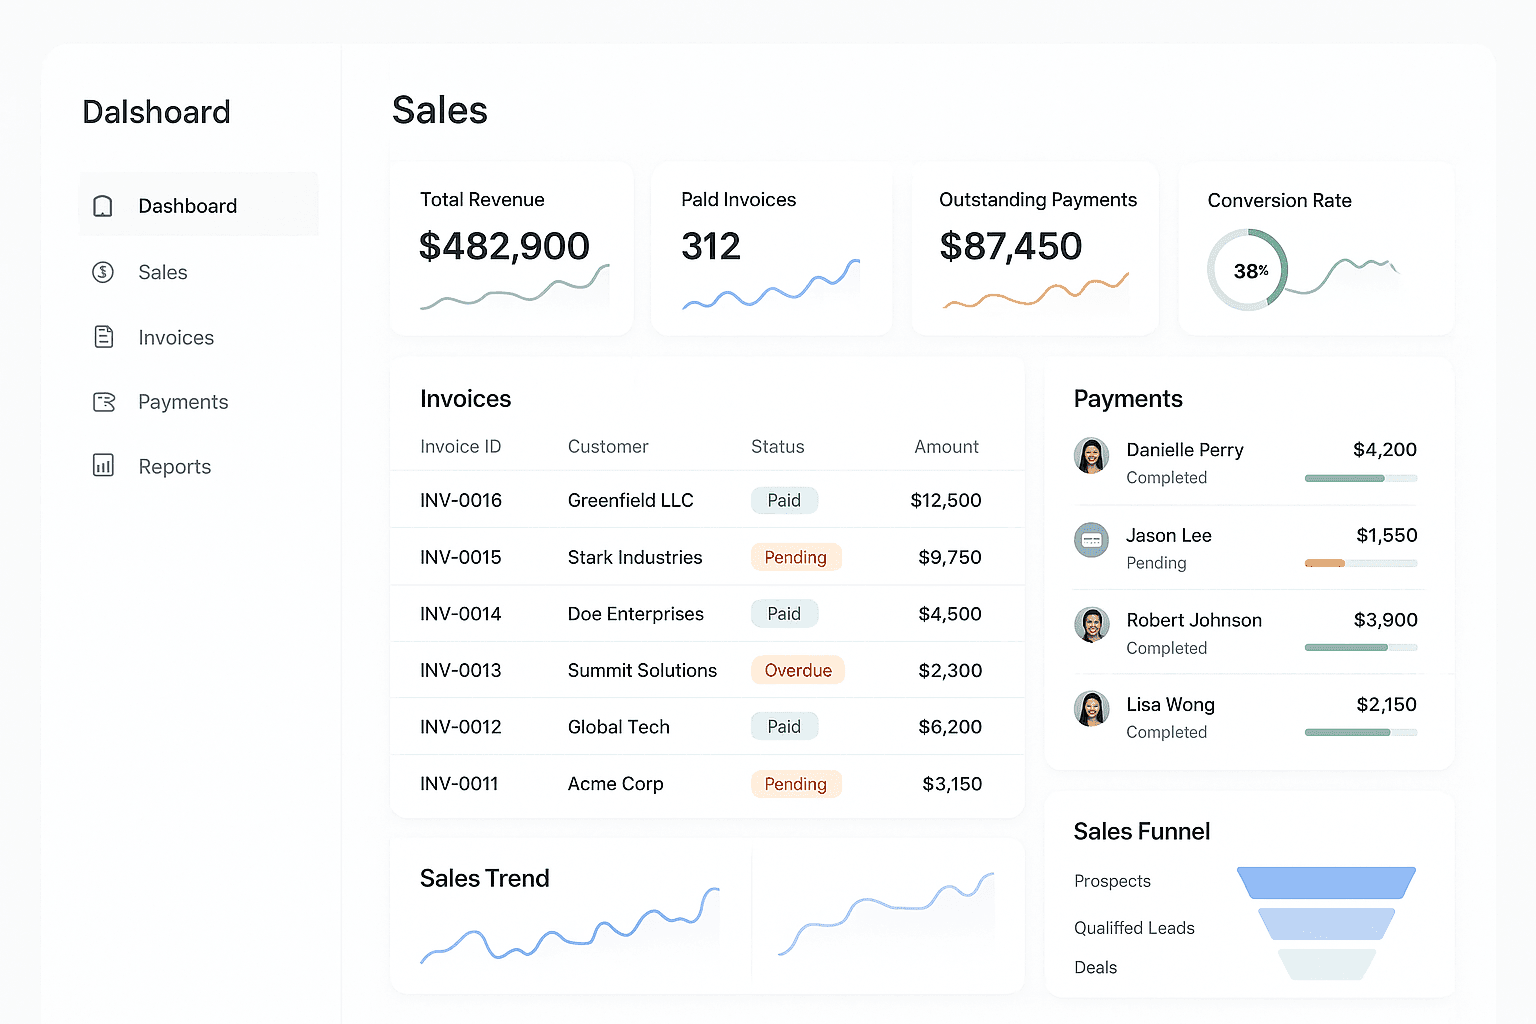Click Jason Lee's avatar image
The width and height of the screenshot is (1536, 1024).
[1091, 540]
